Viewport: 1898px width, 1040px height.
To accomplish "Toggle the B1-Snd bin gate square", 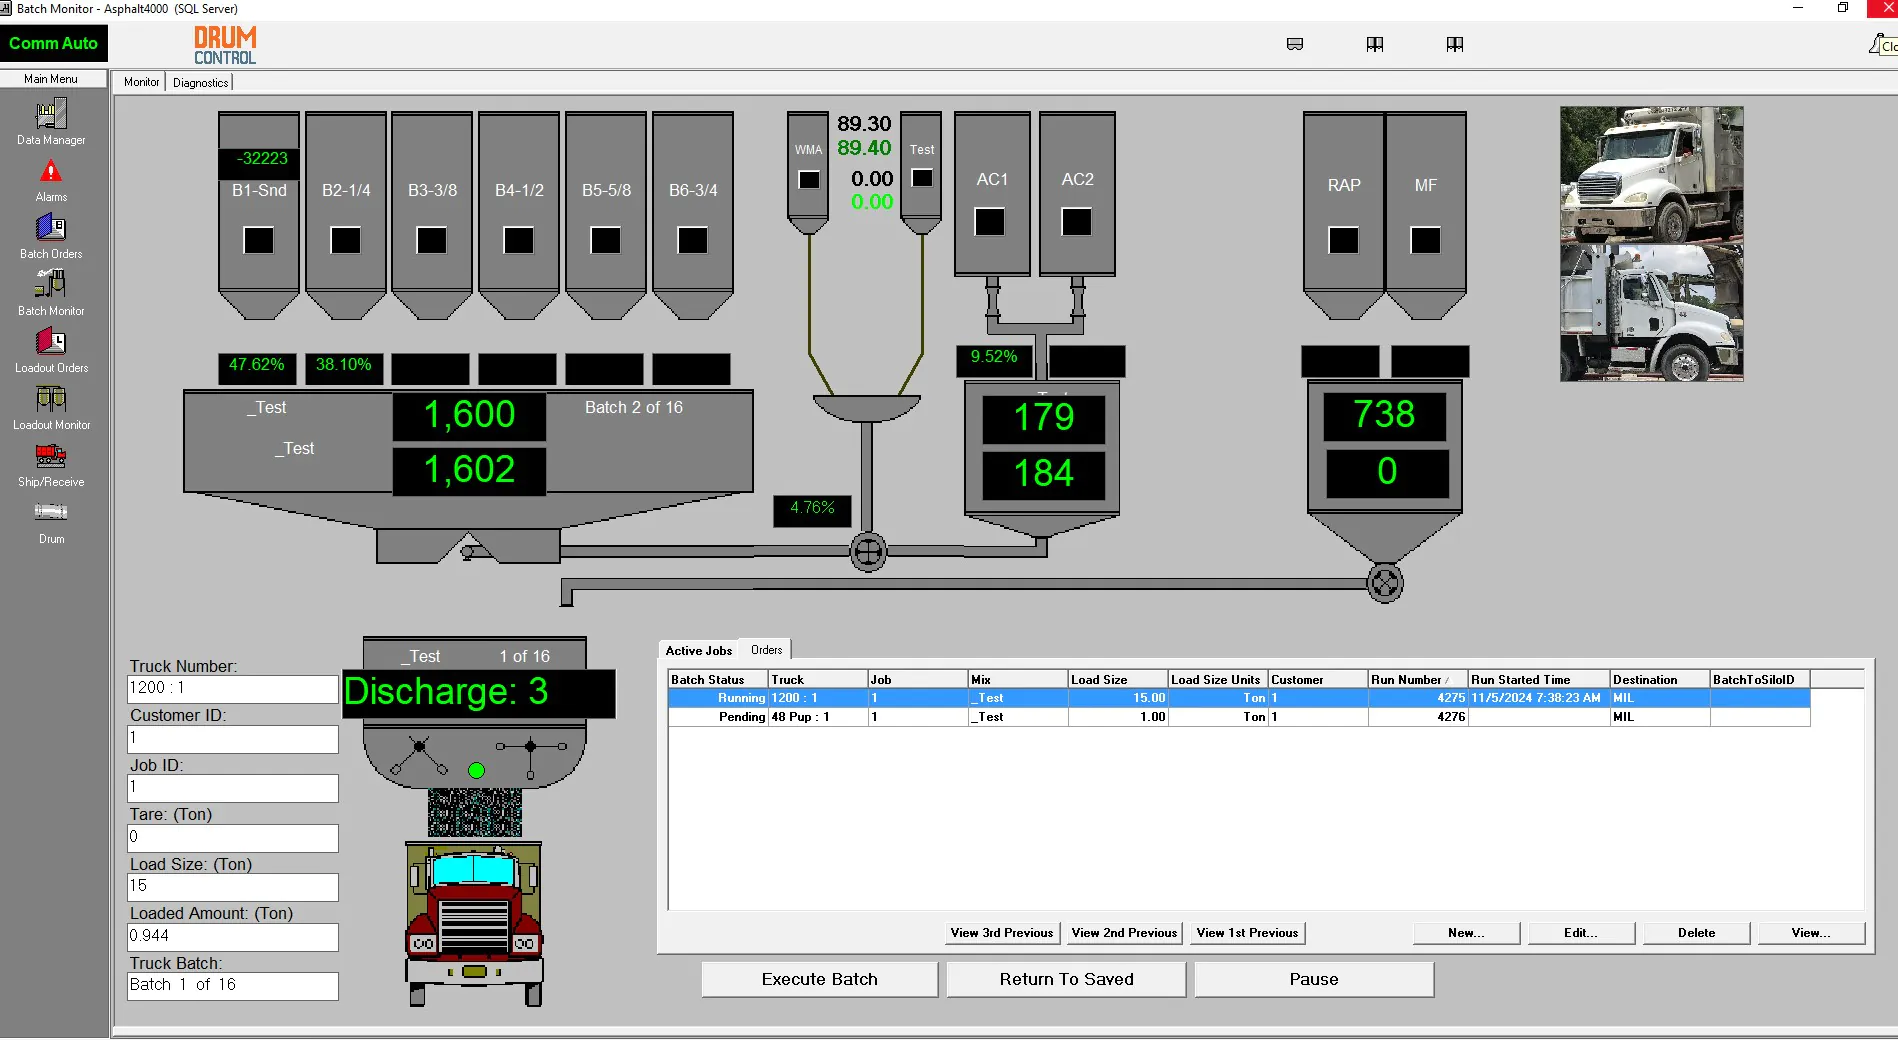I will click(x=258, y=239).
